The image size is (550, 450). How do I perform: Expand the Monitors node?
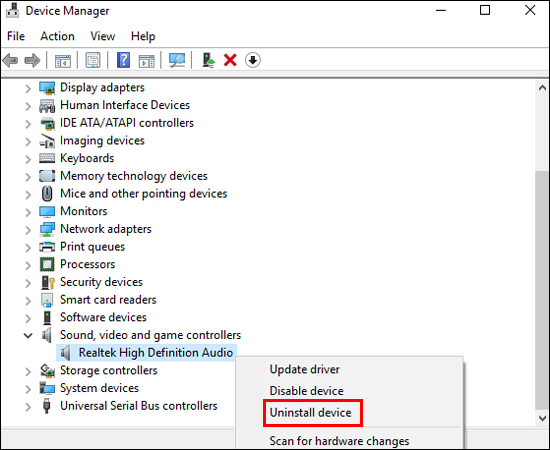coord(28,212)
